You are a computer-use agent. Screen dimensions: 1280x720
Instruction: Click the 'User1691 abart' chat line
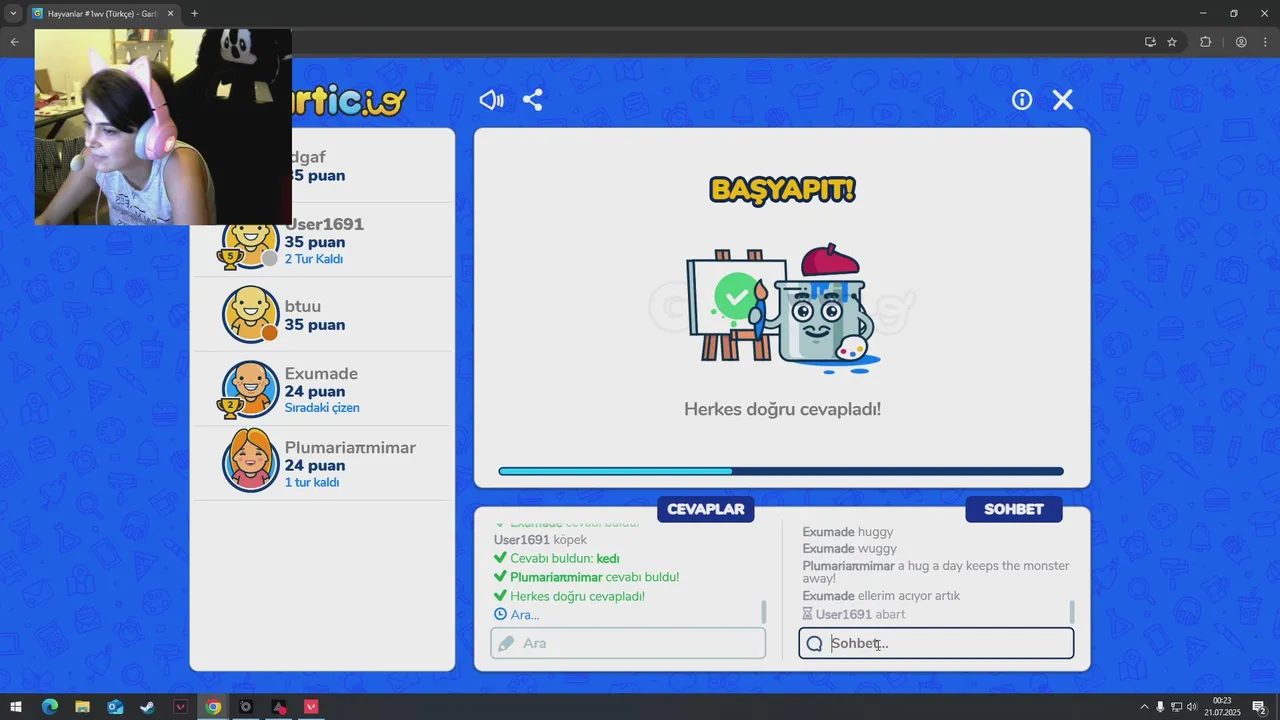pos(854,614)
